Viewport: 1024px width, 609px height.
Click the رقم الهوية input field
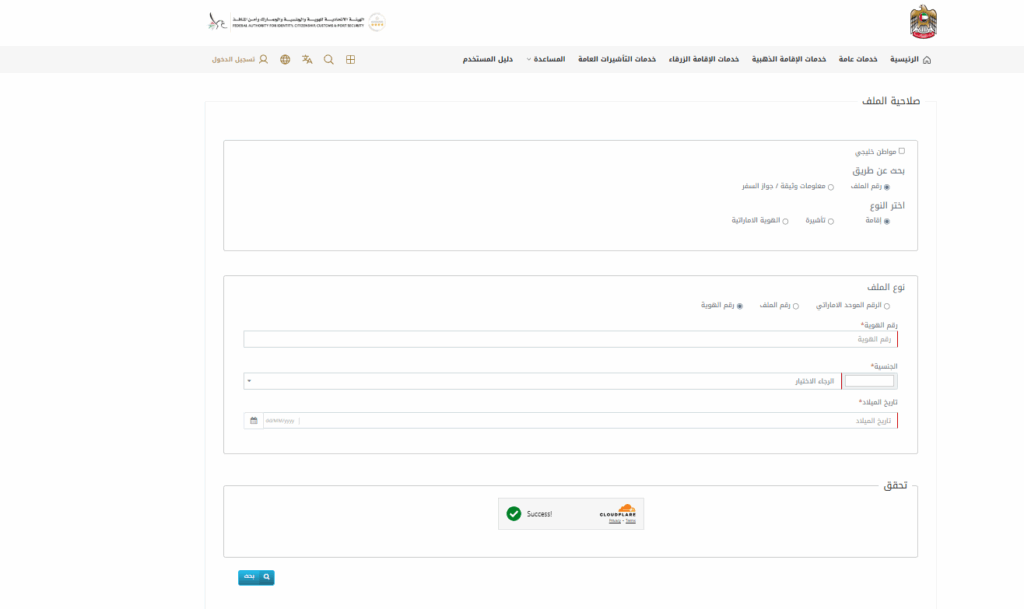click(x=570, y=339)
